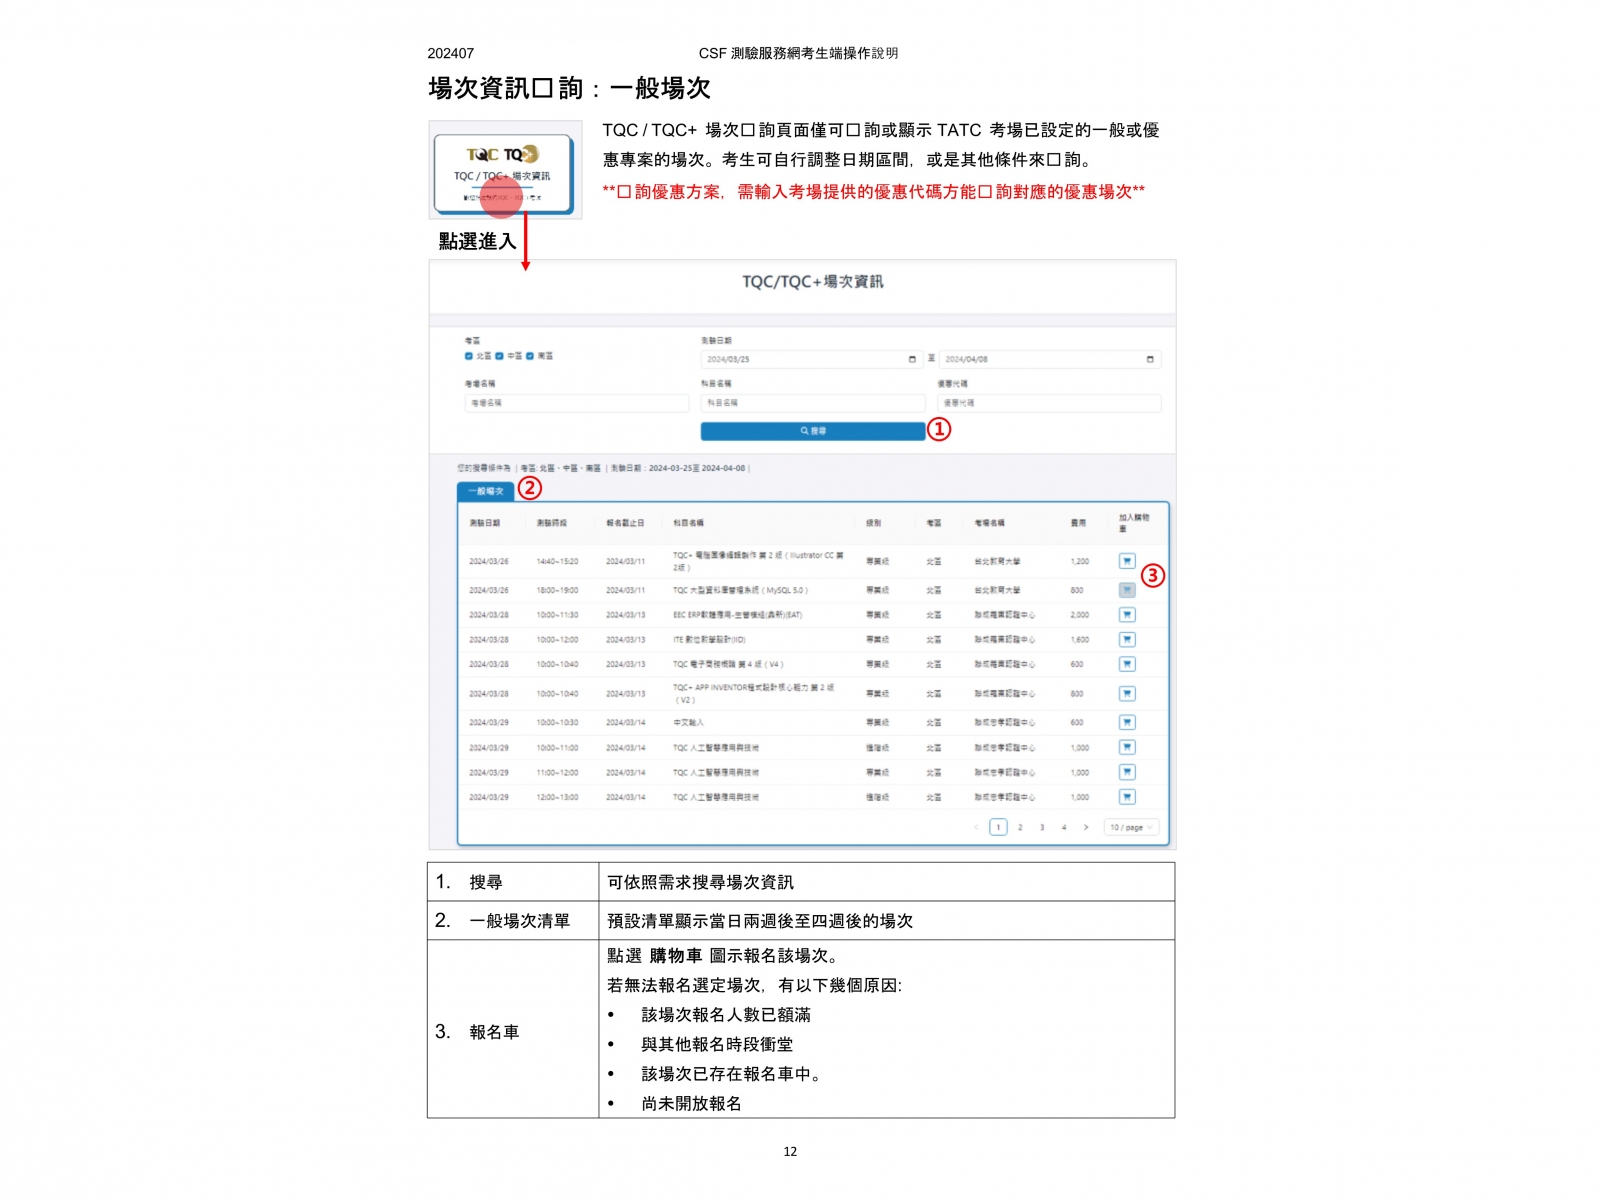Add the EEC ERP session to cart
Viewport: 1600px width, 1200px height.
[1127, 615]
